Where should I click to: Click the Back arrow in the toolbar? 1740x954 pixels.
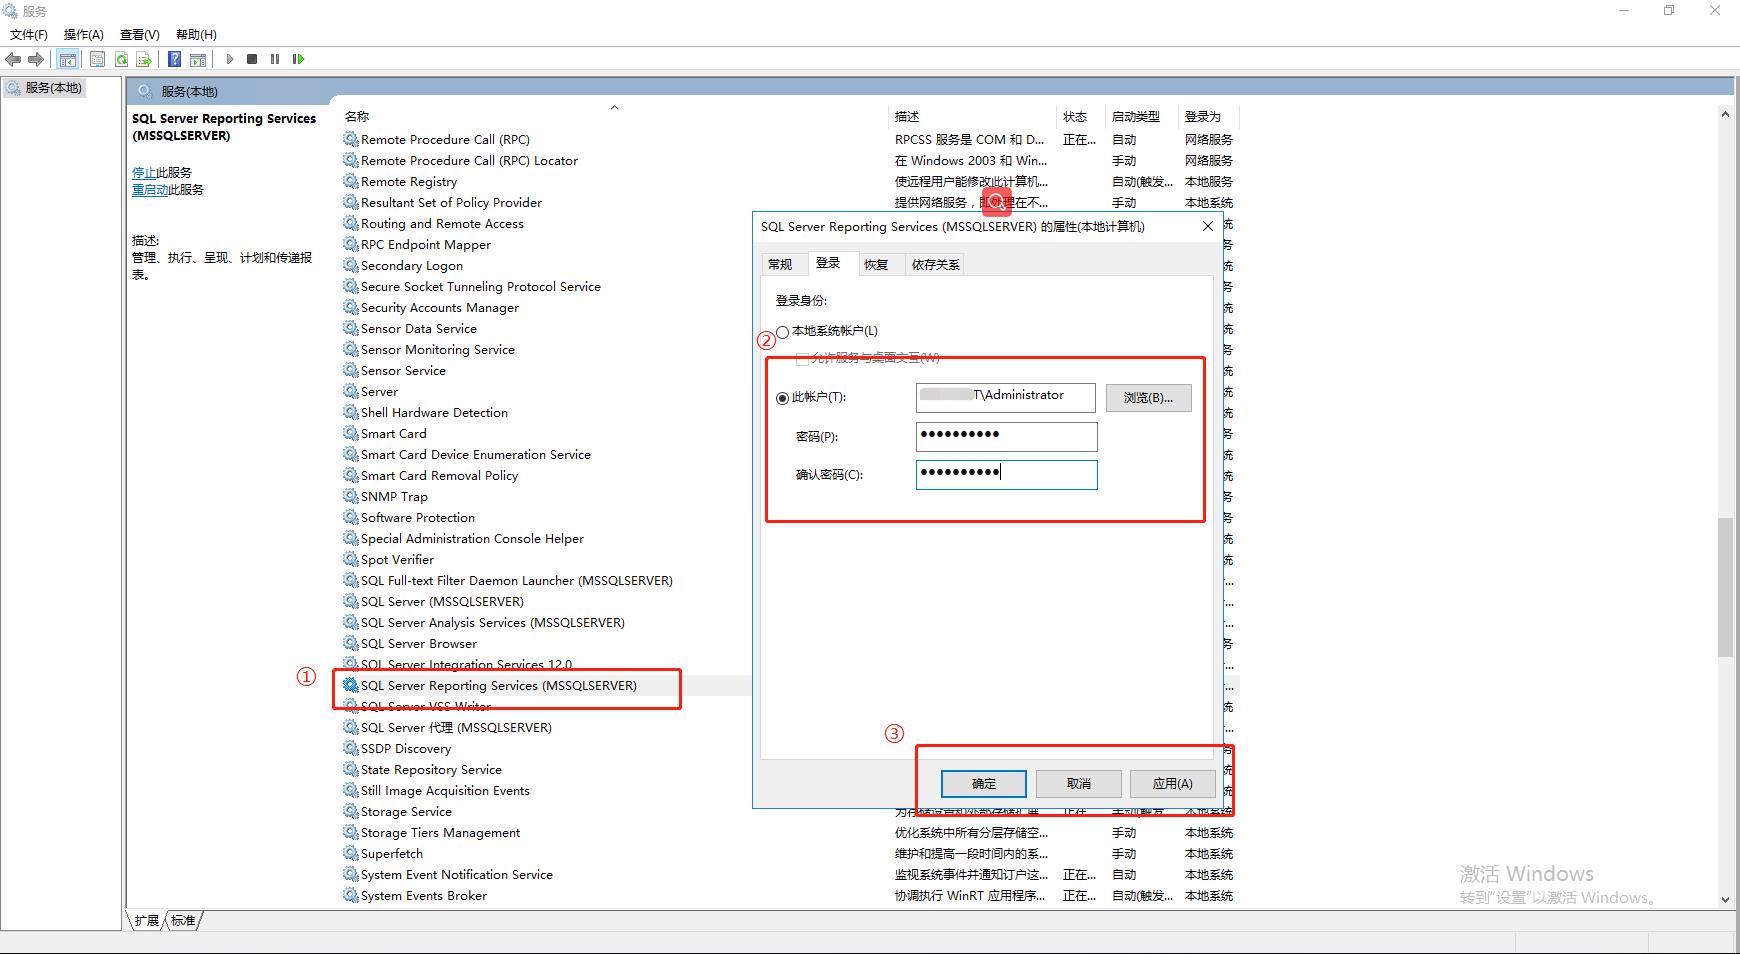coord(13,59)
